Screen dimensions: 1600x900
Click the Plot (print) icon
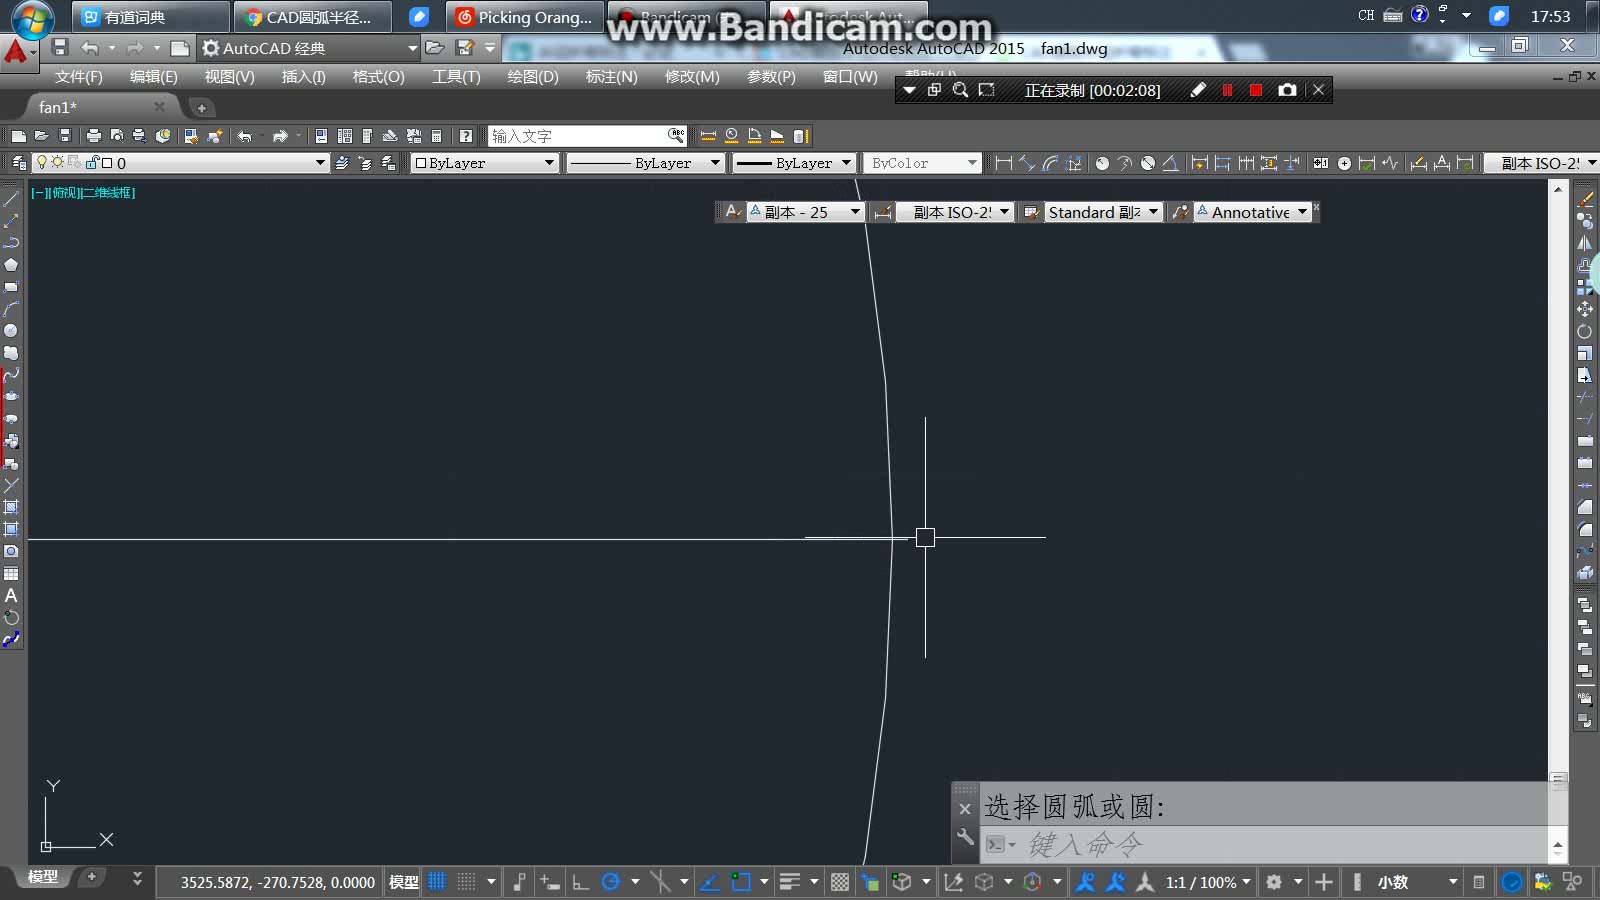[x=93, y=136]
